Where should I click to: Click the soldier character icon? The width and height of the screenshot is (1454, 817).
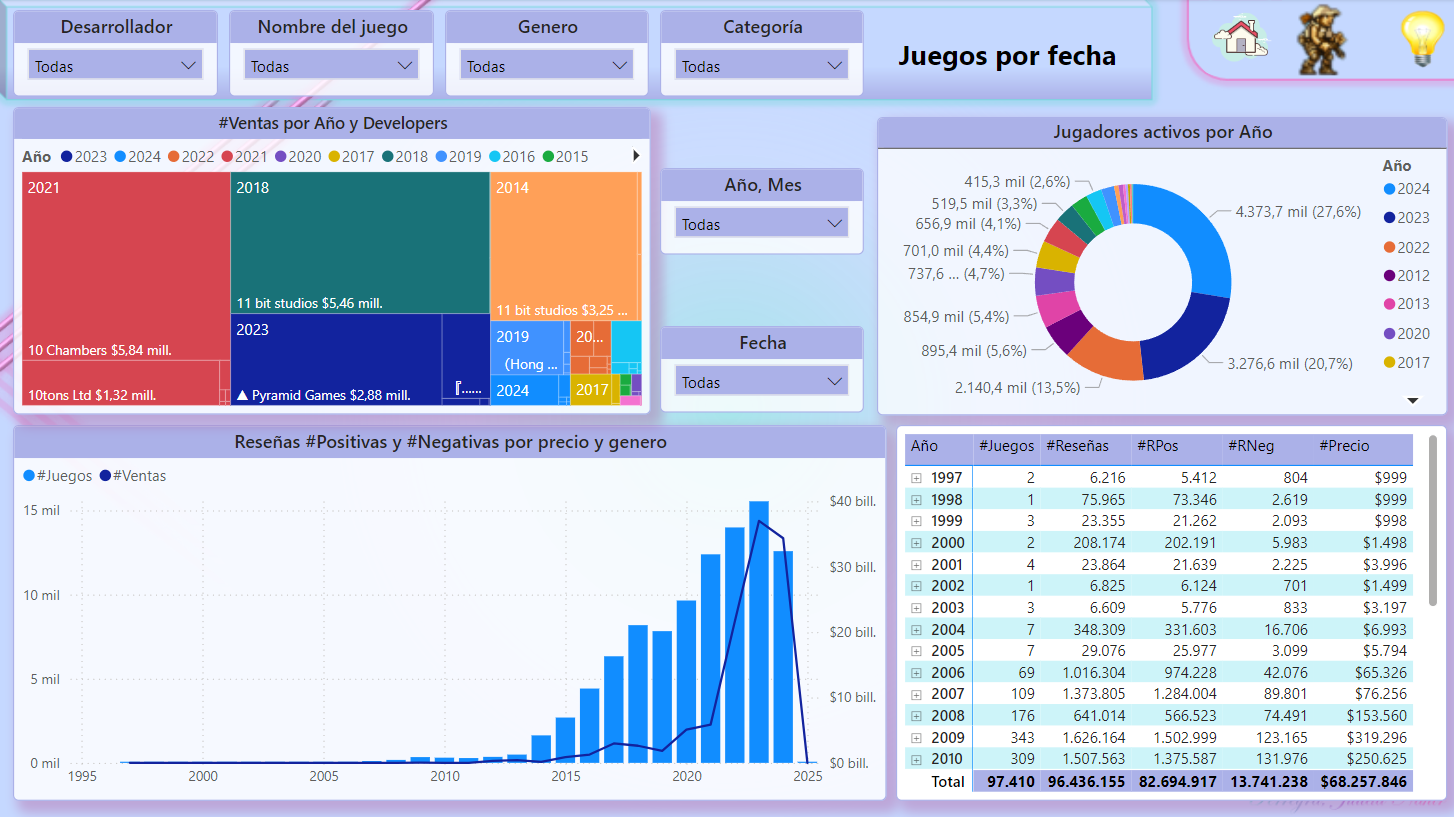tap(1321, 41)
